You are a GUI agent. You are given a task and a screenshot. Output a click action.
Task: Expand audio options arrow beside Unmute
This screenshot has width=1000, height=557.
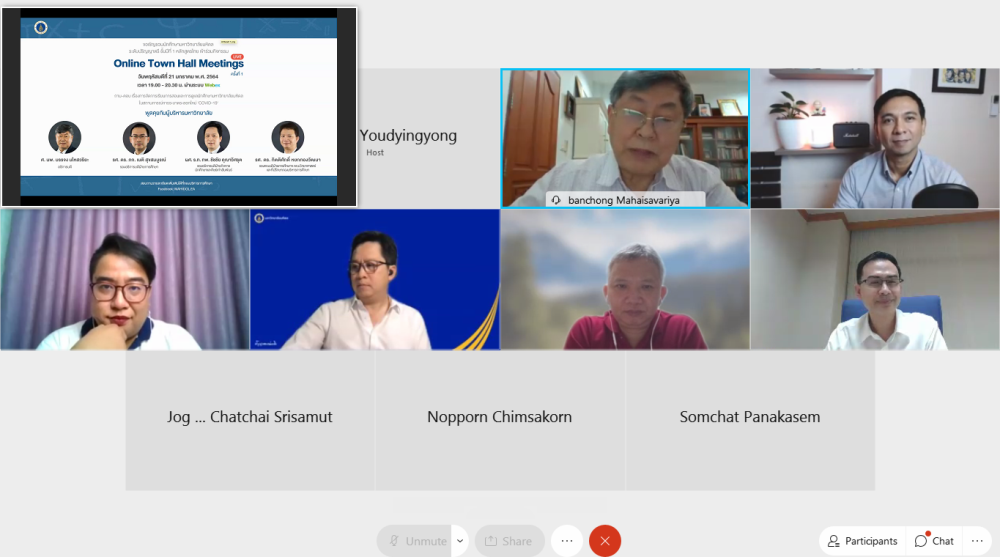[x=460, y=541]
